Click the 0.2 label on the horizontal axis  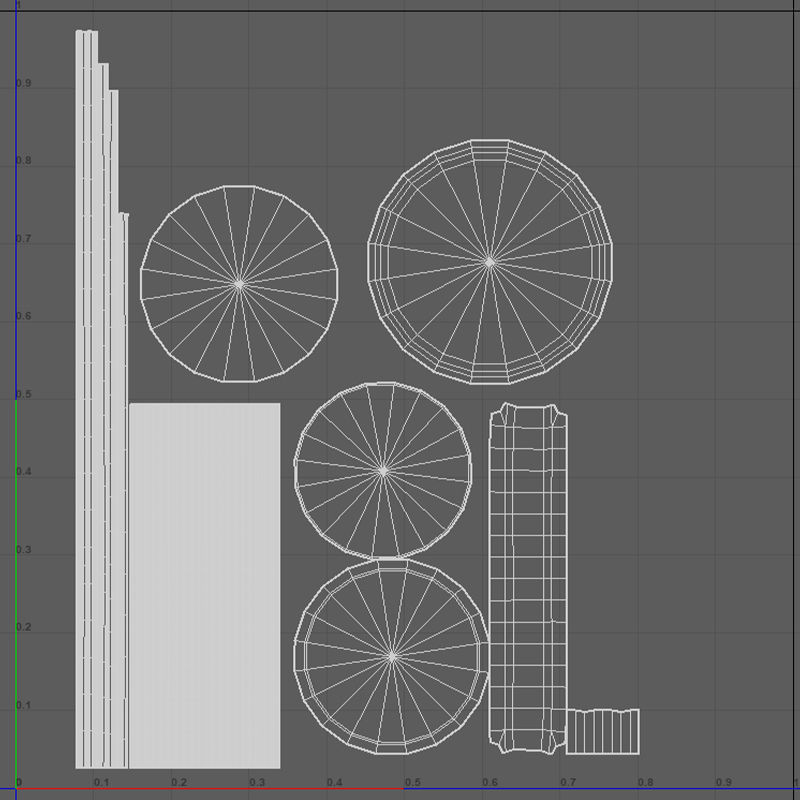[179, 782]
